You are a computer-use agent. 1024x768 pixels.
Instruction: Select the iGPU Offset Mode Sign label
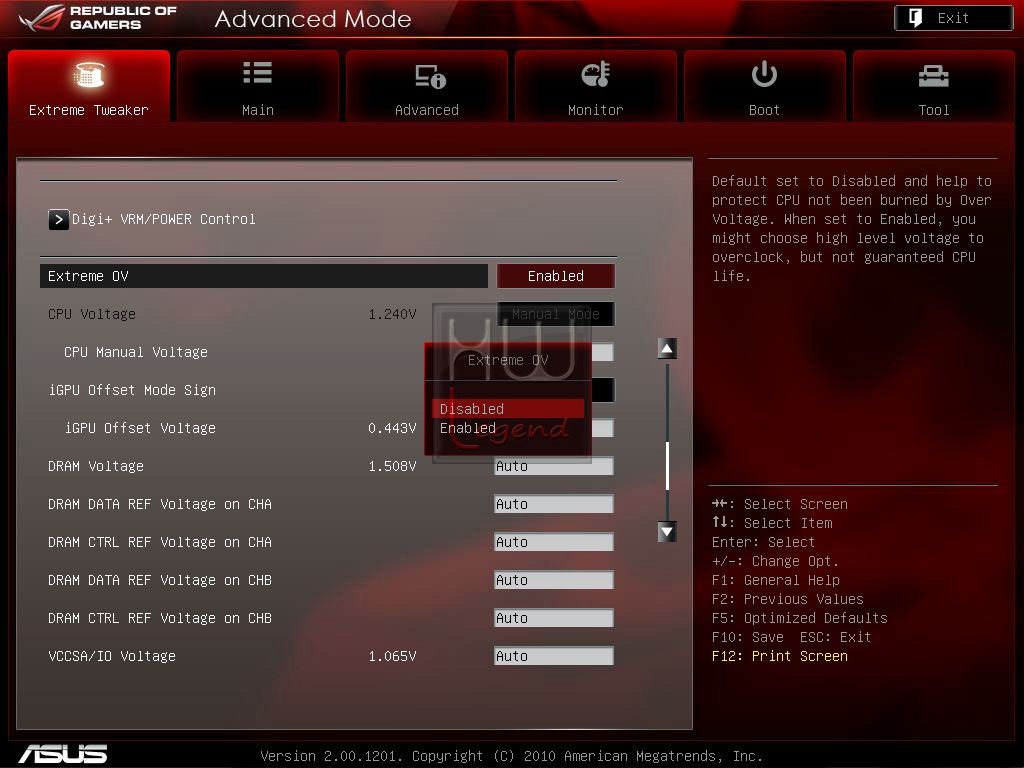pos(132,390)
